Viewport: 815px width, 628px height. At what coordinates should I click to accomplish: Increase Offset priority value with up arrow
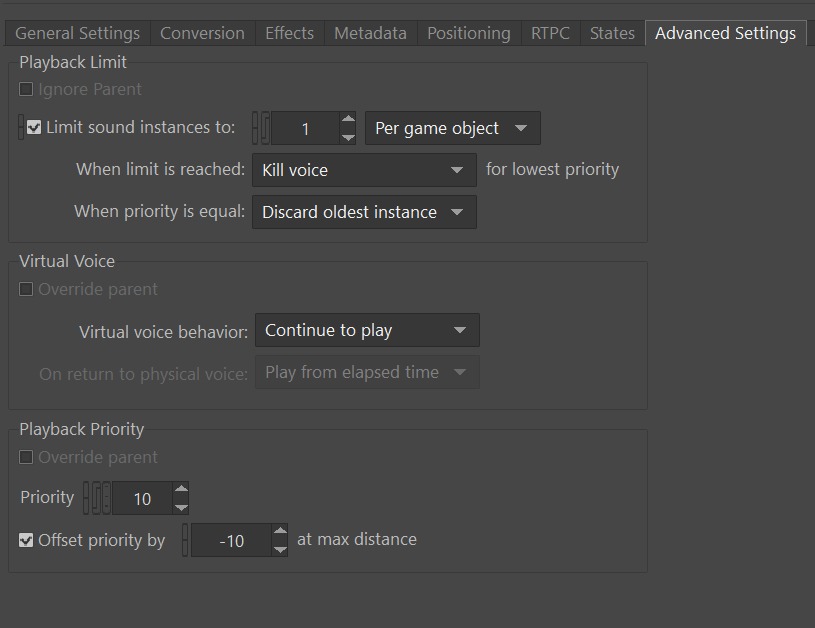280,531
